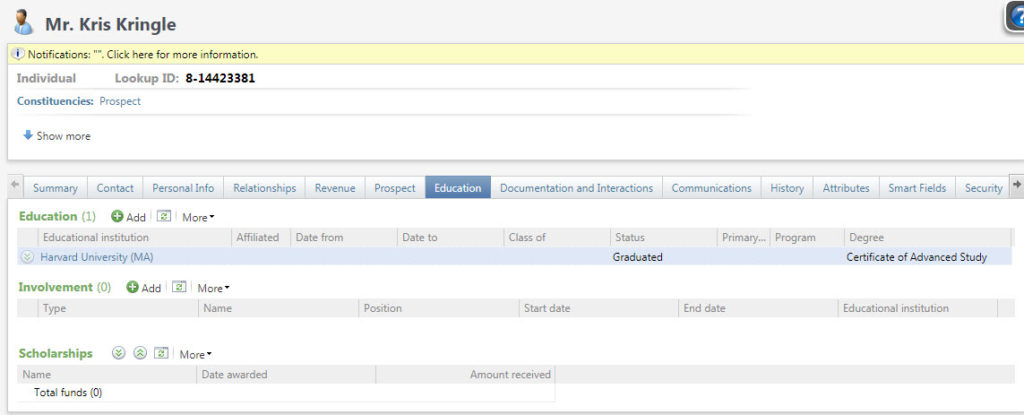
Task: Click the Add icon in Education section
Action: point(118,217)
